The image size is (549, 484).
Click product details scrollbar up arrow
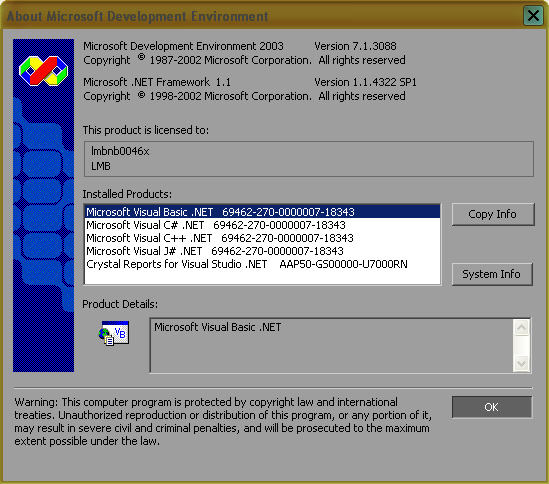point(521,328)
